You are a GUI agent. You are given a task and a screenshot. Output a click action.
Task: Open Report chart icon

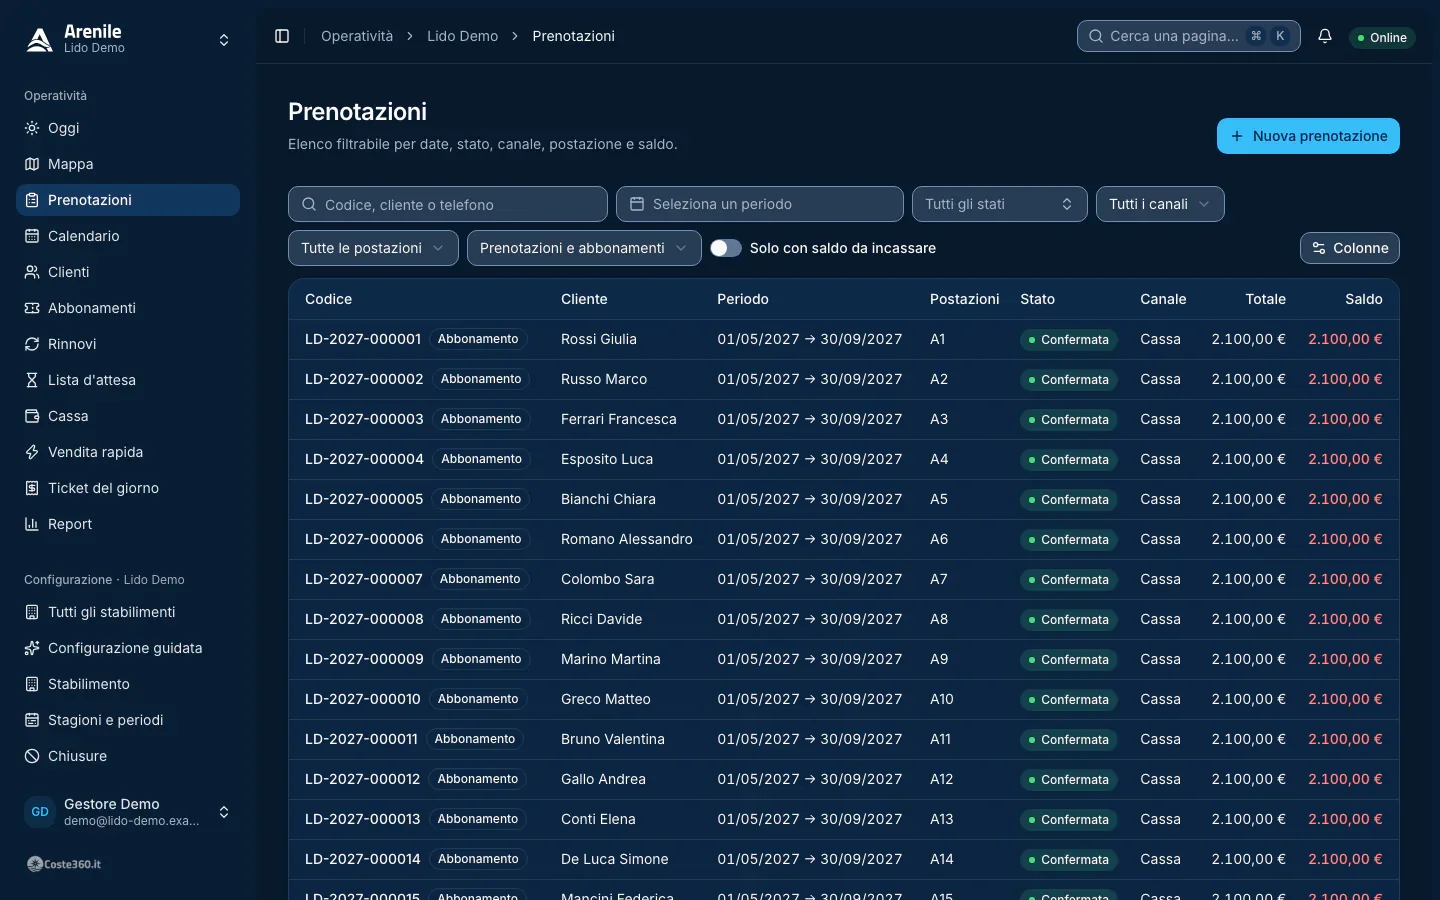pyautogui.click(x=32, y=524)
